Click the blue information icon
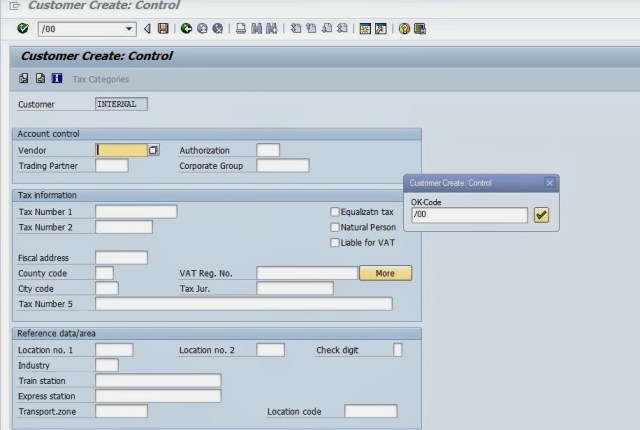The image size is (640, 430). click(x=57, y=79)
